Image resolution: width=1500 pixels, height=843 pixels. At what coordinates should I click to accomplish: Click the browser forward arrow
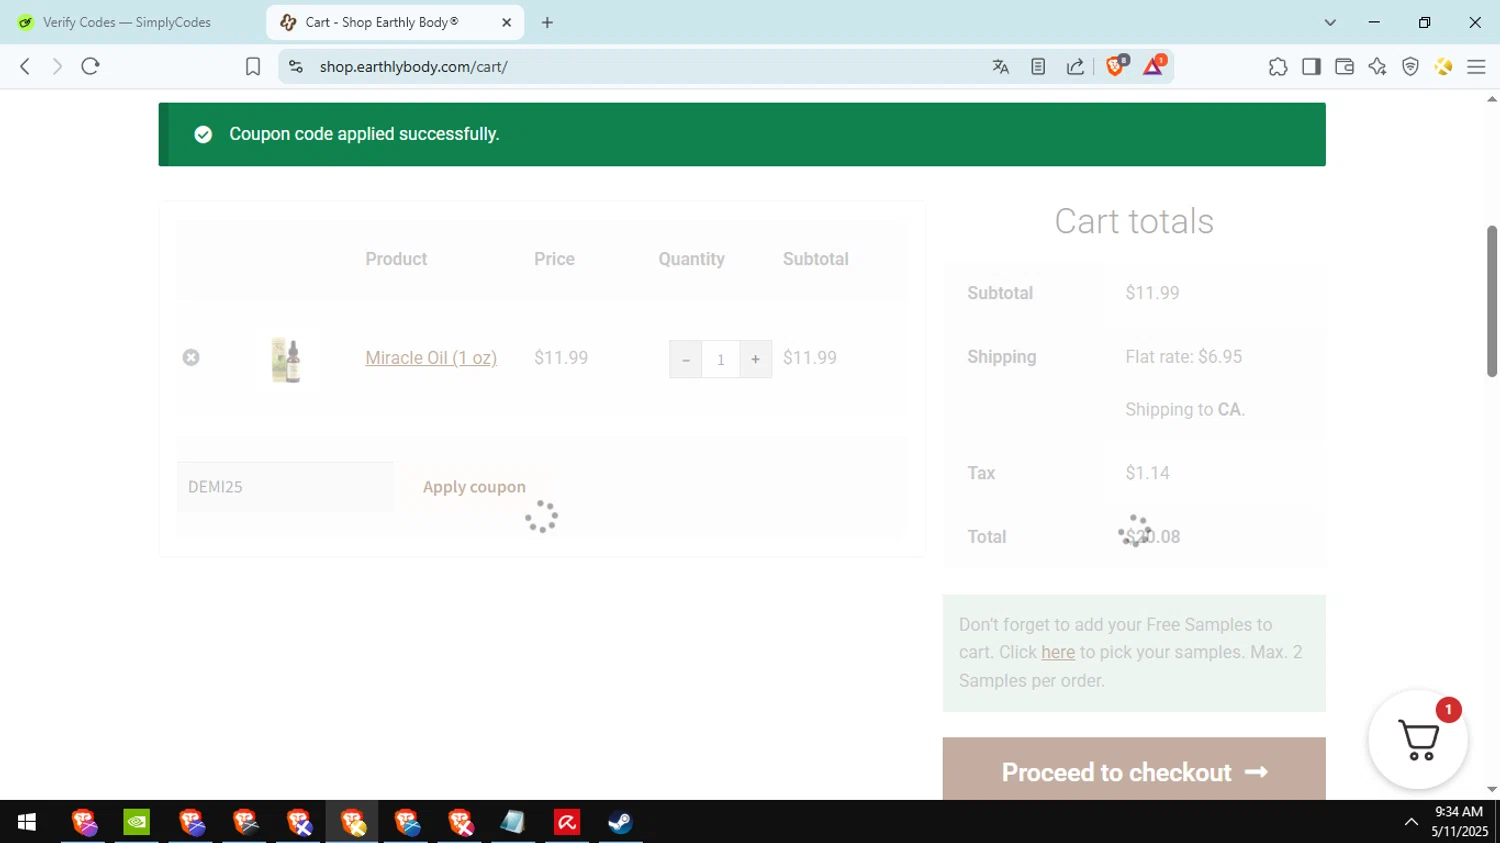coord(57,67)
